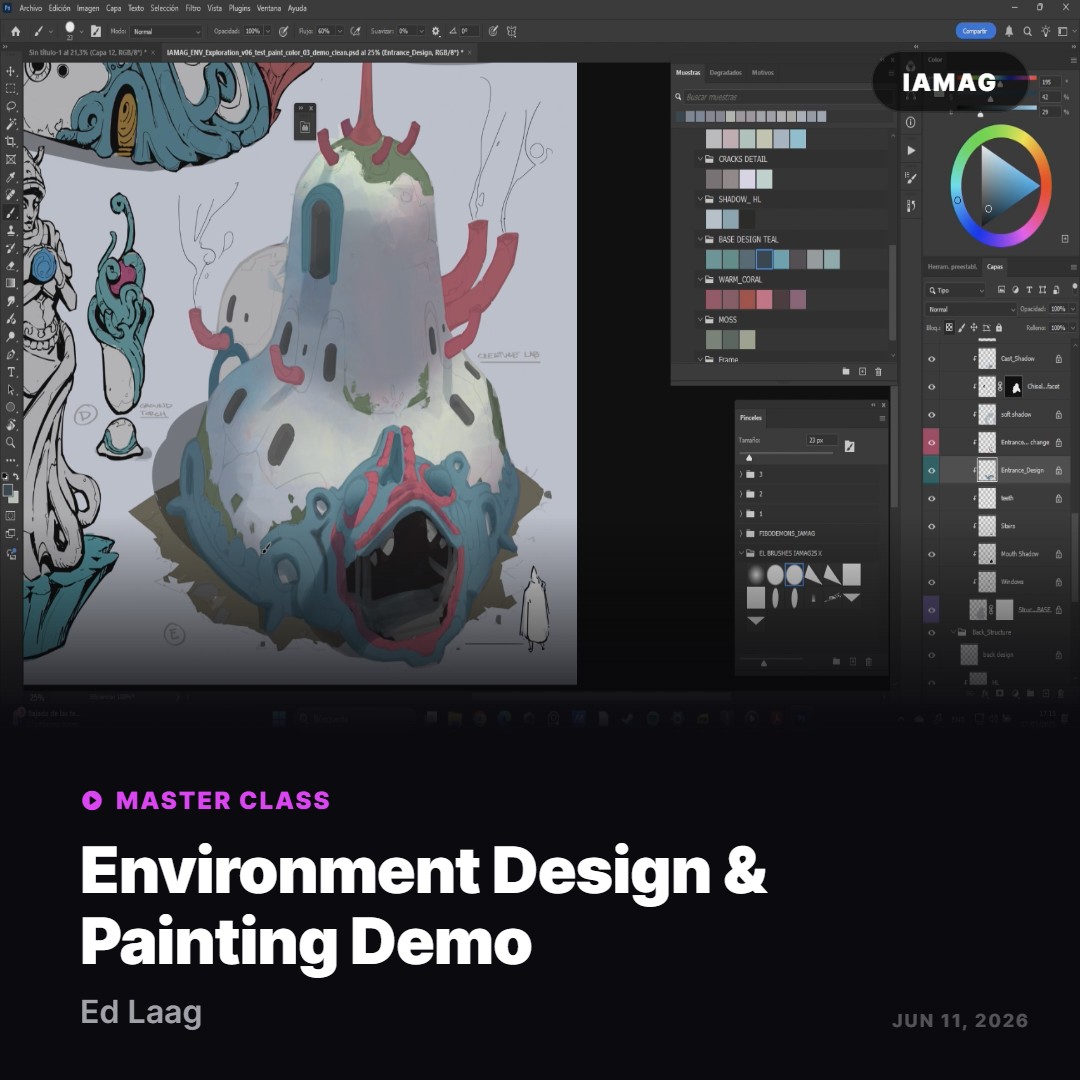Click the Properties info panel icon

coord(911,122)
